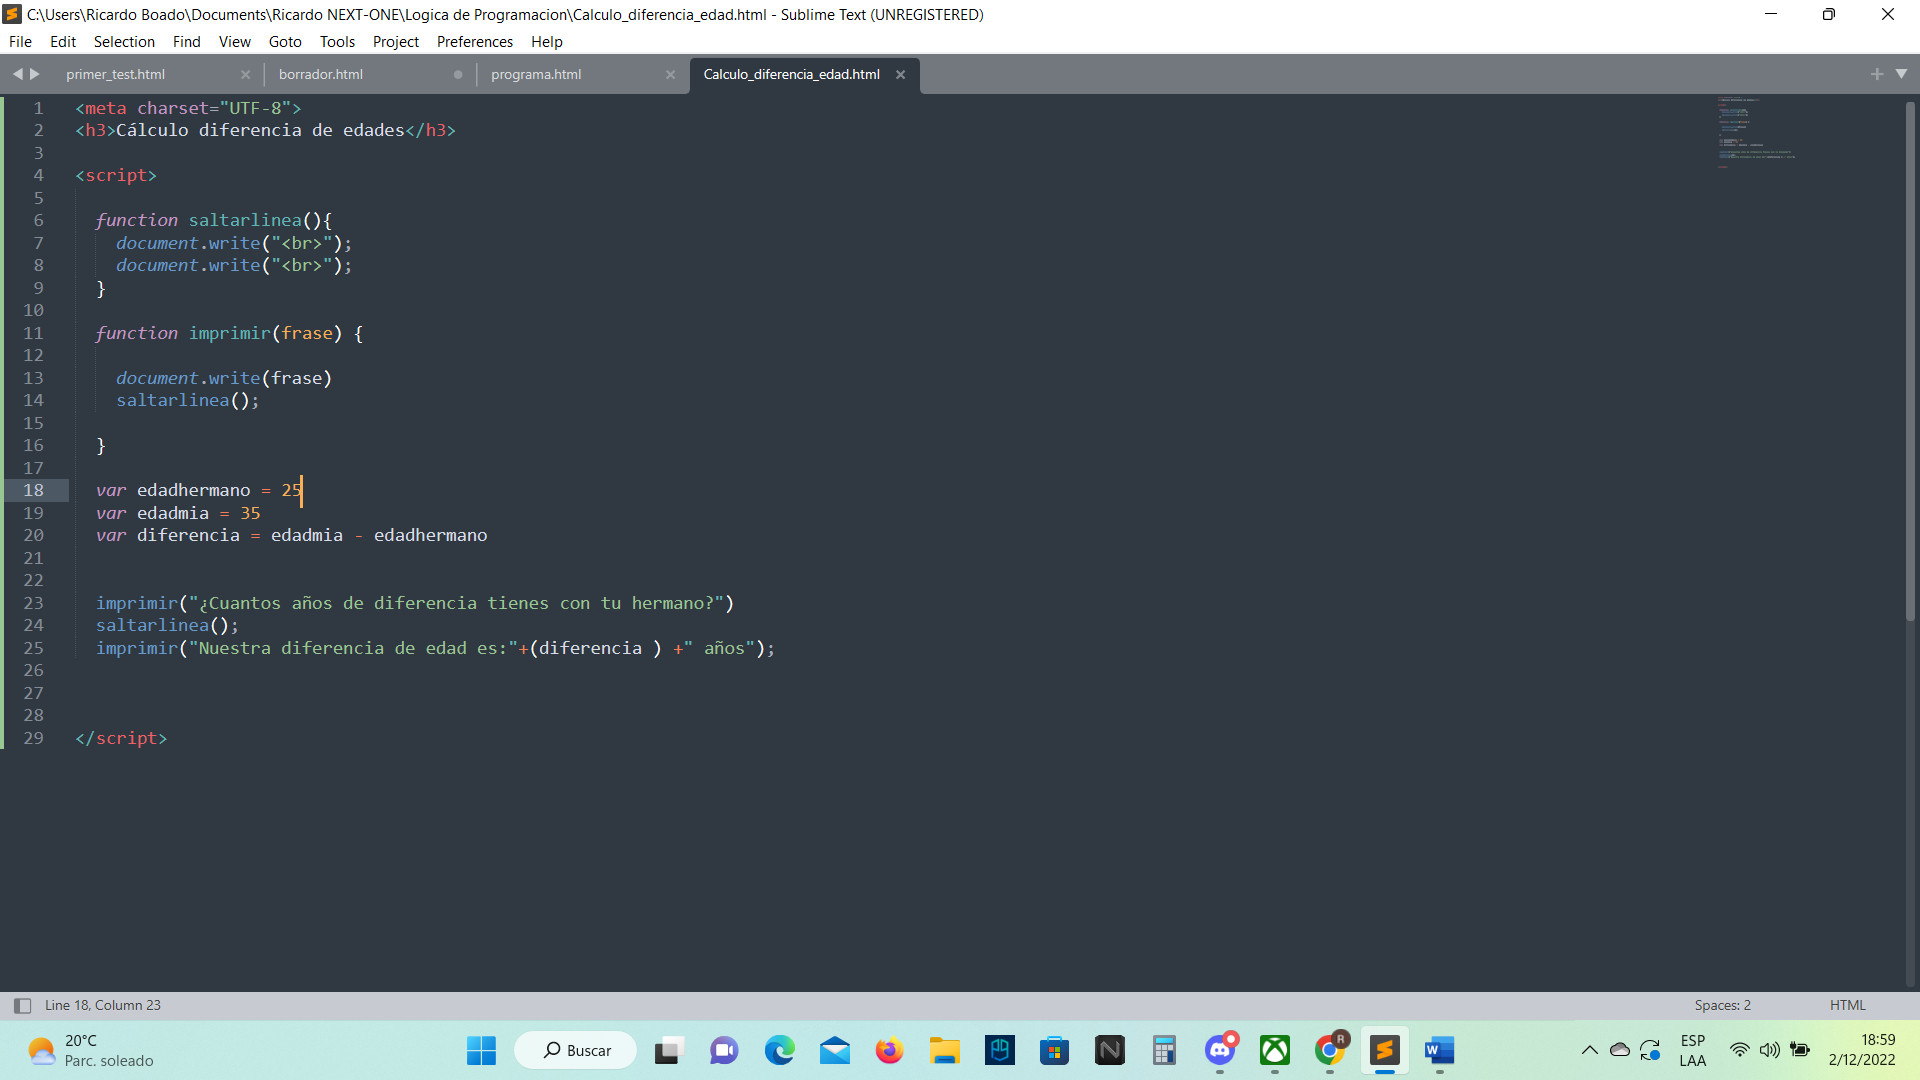Screen dimensions: 1920x1080
Task: Close the Calculo_diferencia_edad.html tab
Action: pos(900,75)
